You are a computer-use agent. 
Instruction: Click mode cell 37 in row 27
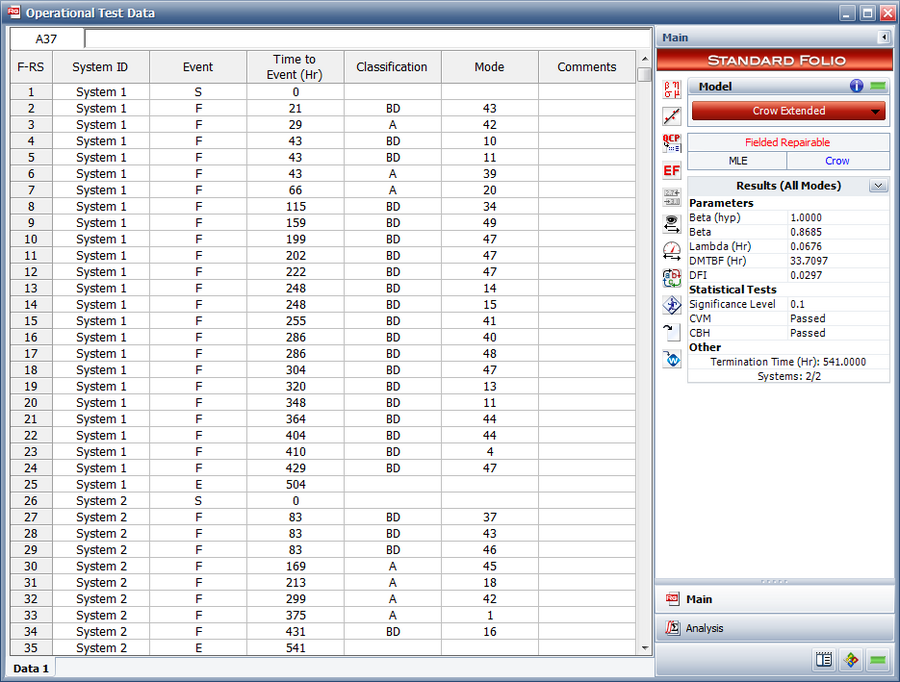490,517
